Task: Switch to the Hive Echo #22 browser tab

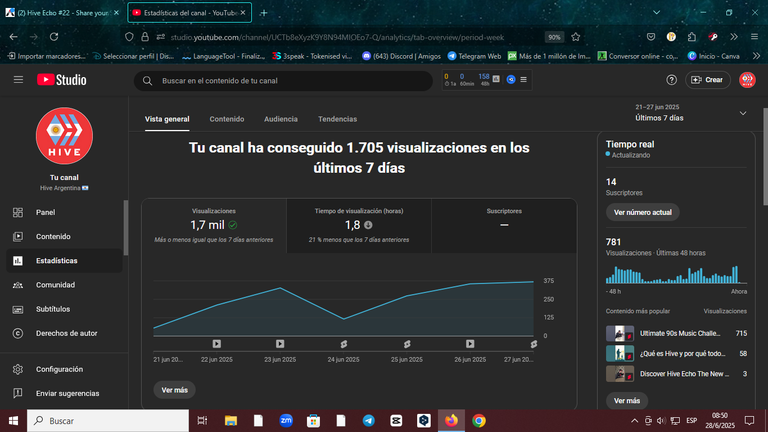Action: [x=62, y=13]
